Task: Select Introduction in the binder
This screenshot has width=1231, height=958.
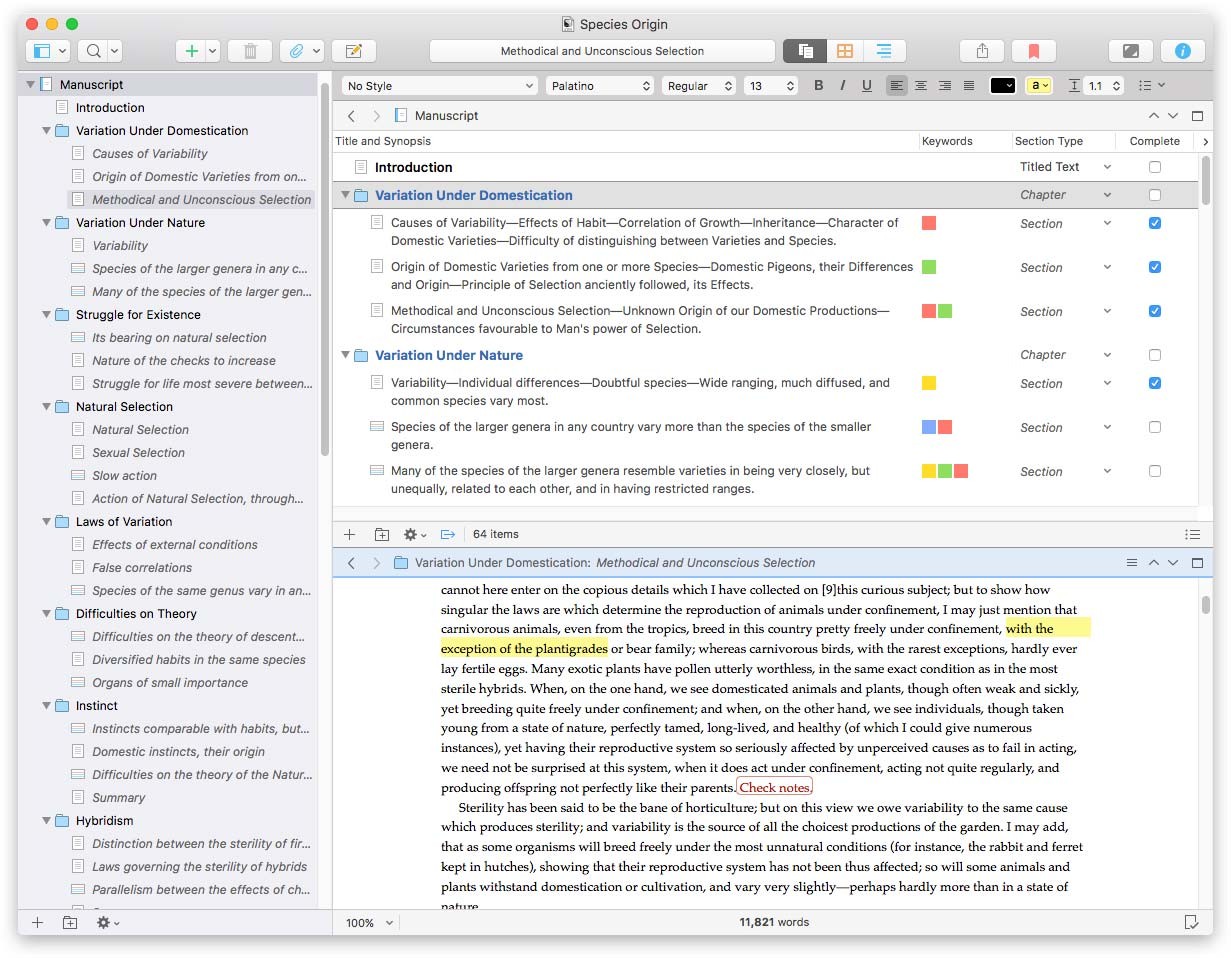Action: [x=110, y=108]
